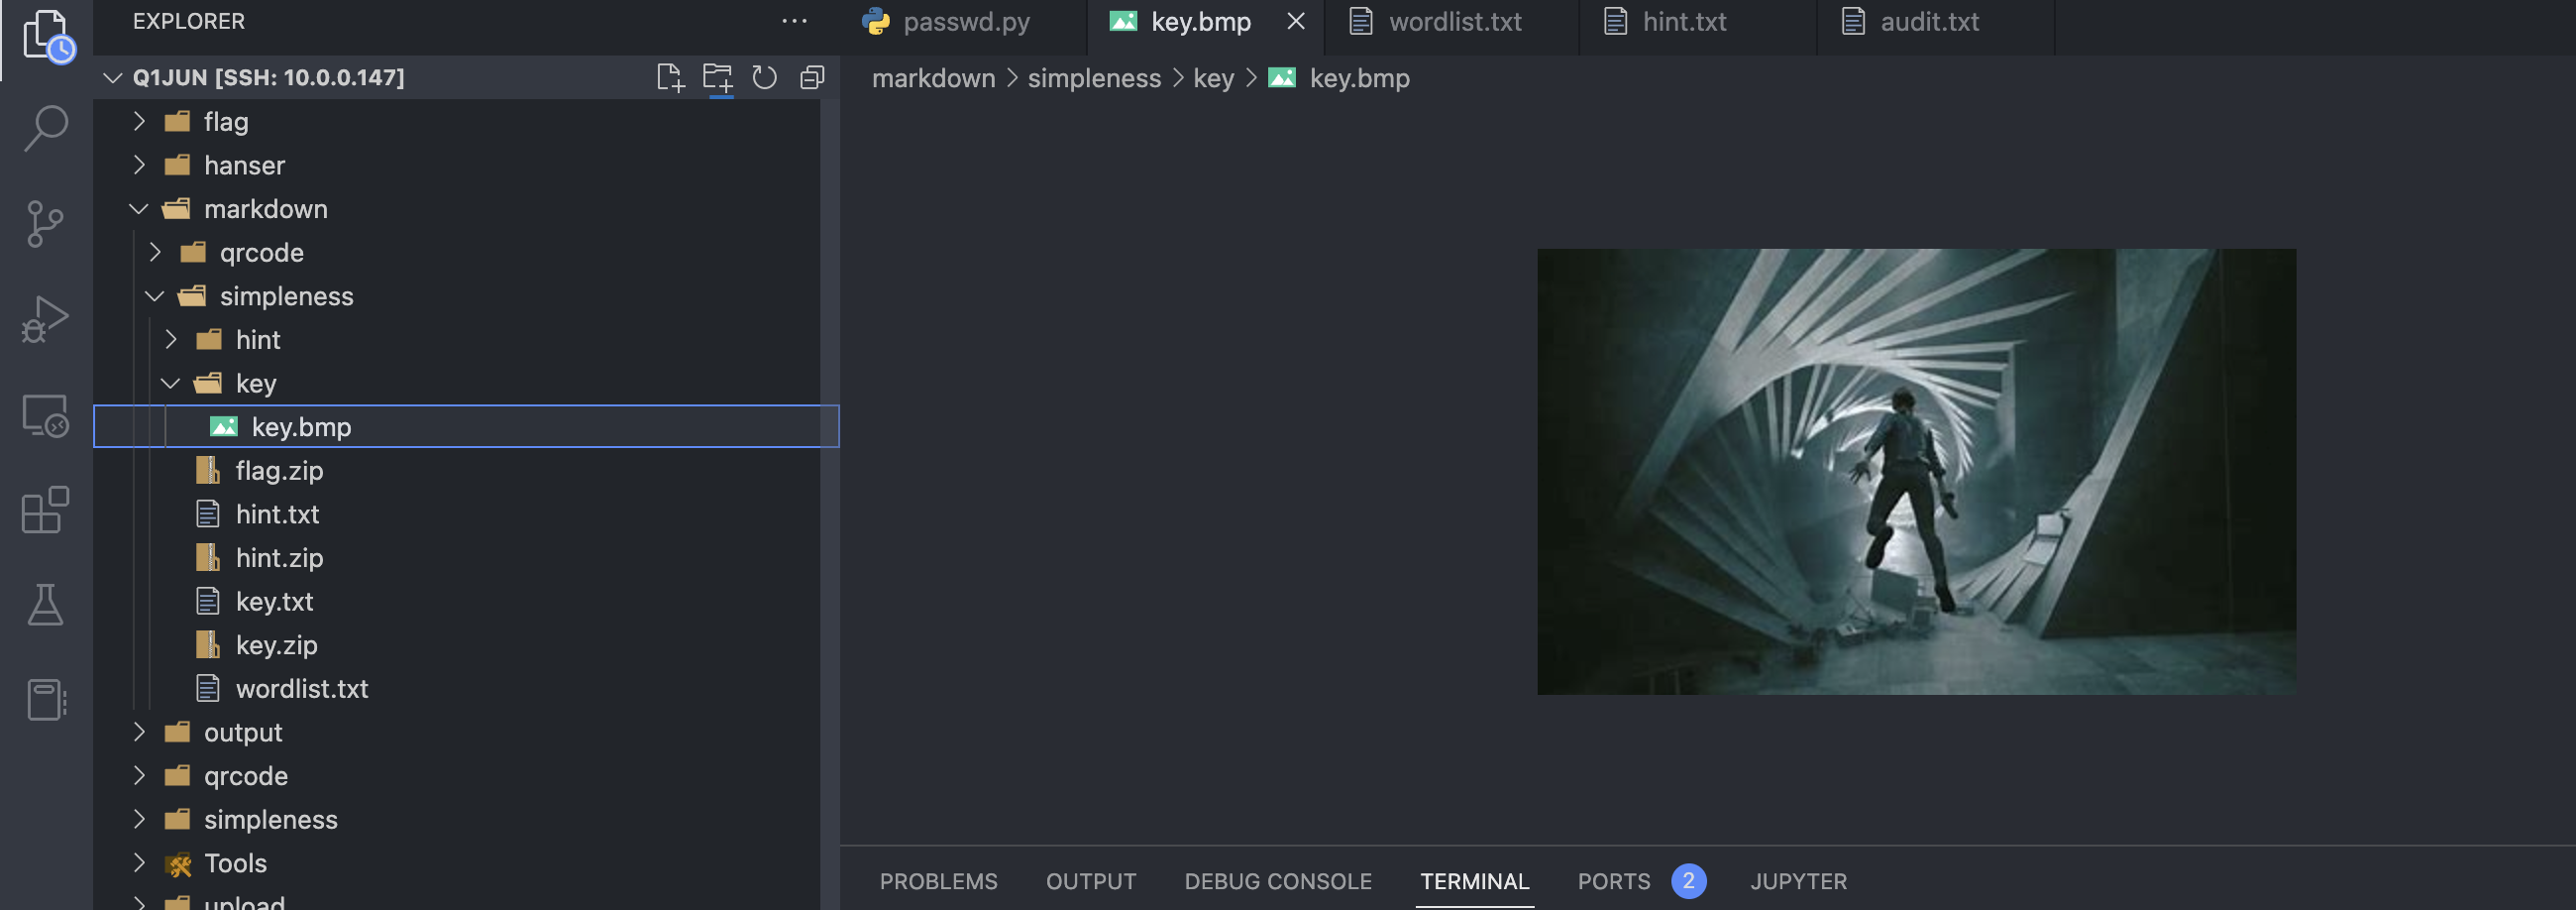Screen dimensions: 2576x910
Task: Collapse the markdown folder
Action: pos(139,209)
